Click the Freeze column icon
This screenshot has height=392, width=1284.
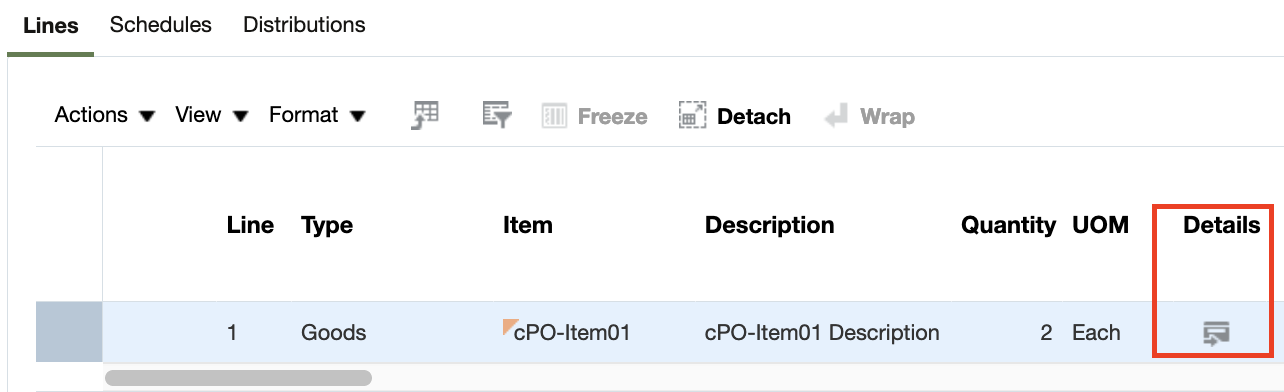555,117
